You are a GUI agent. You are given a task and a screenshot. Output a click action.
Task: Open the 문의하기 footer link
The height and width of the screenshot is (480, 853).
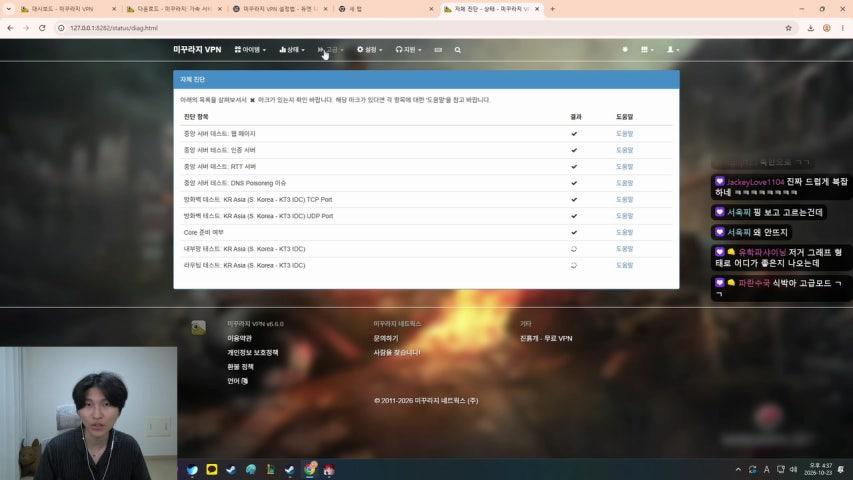click(x=386, y=338)
